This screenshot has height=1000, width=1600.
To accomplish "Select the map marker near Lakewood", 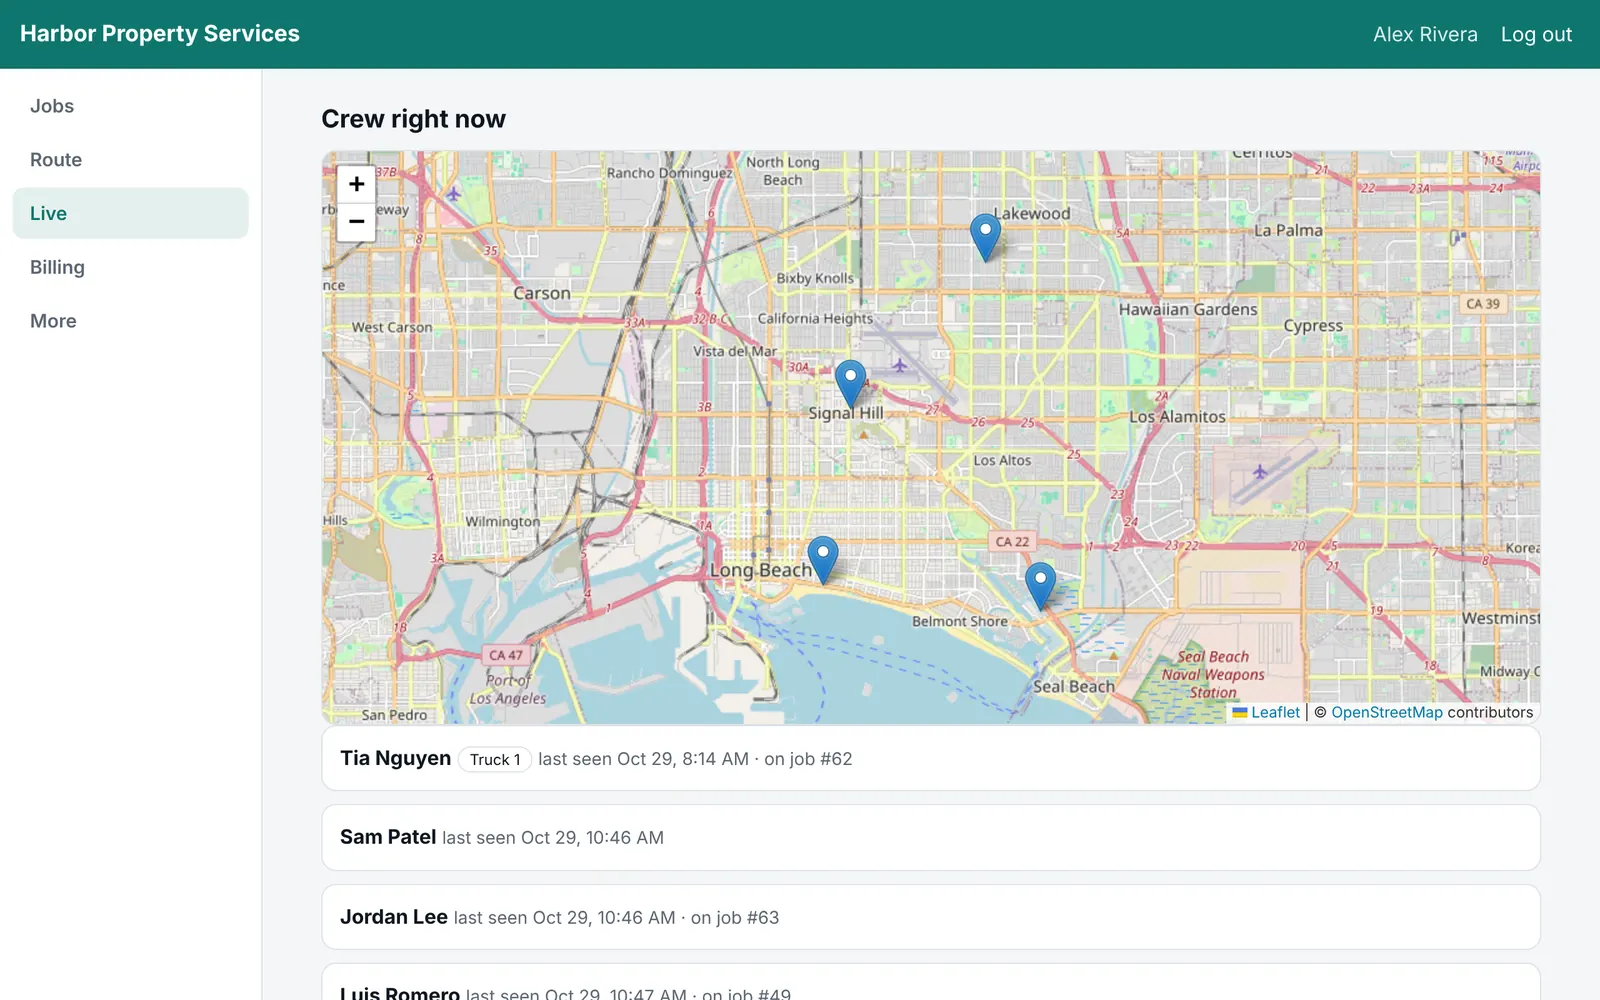I will point(985,238).
